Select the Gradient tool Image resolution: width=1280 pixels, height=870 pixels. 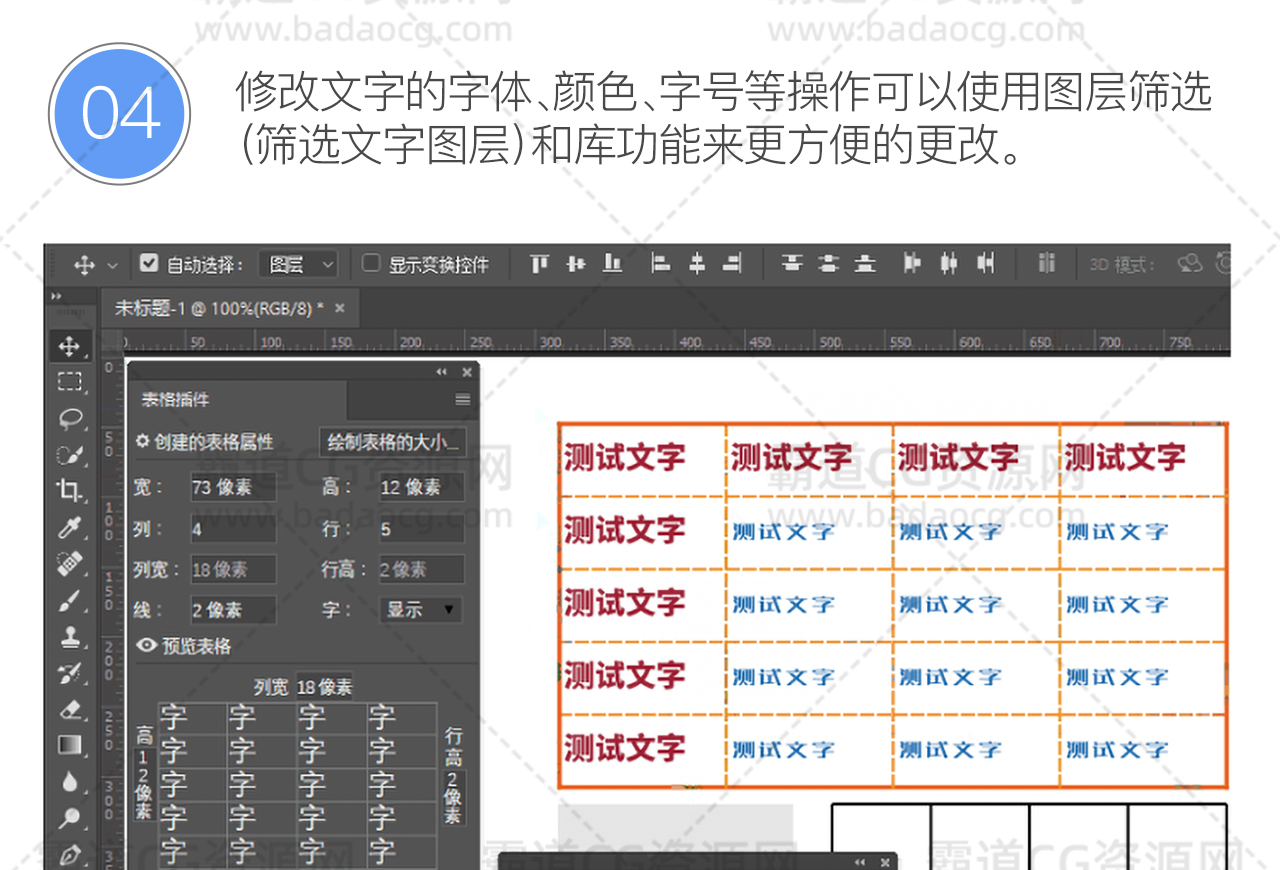[69, 746]
